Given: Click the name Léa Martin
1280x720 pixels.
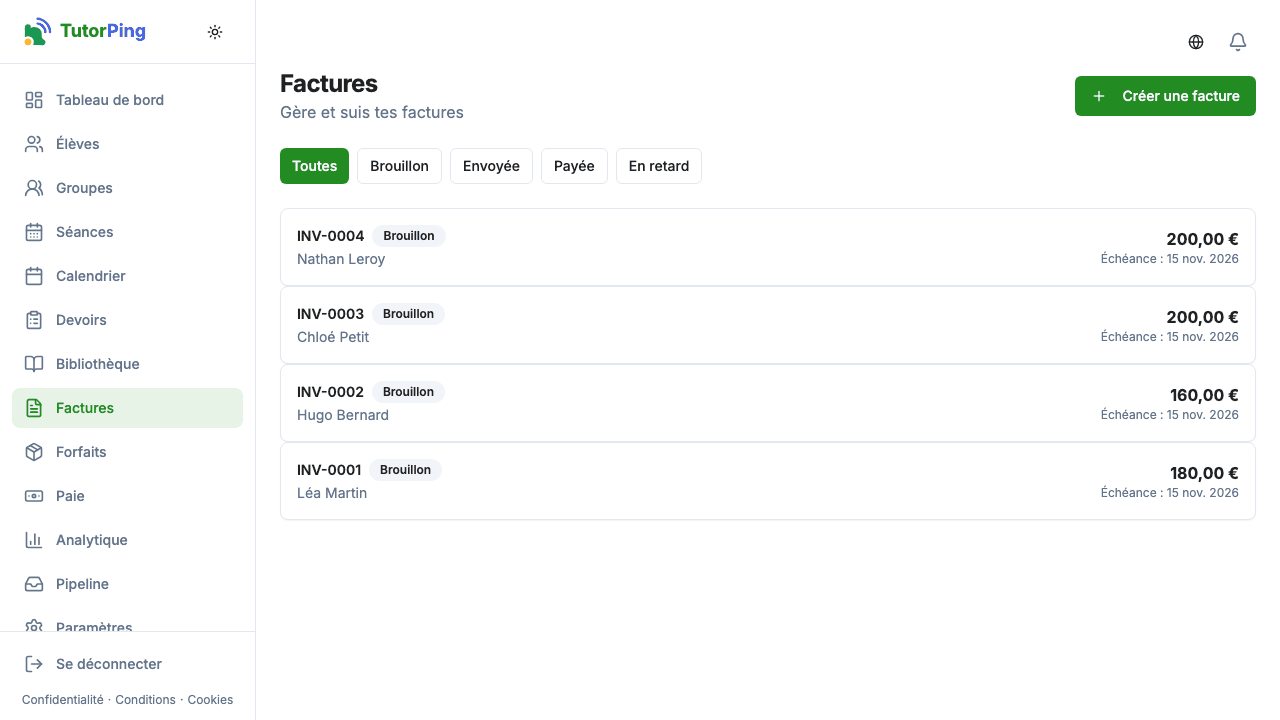Looking at the screenshot, I should click(332, 493).
